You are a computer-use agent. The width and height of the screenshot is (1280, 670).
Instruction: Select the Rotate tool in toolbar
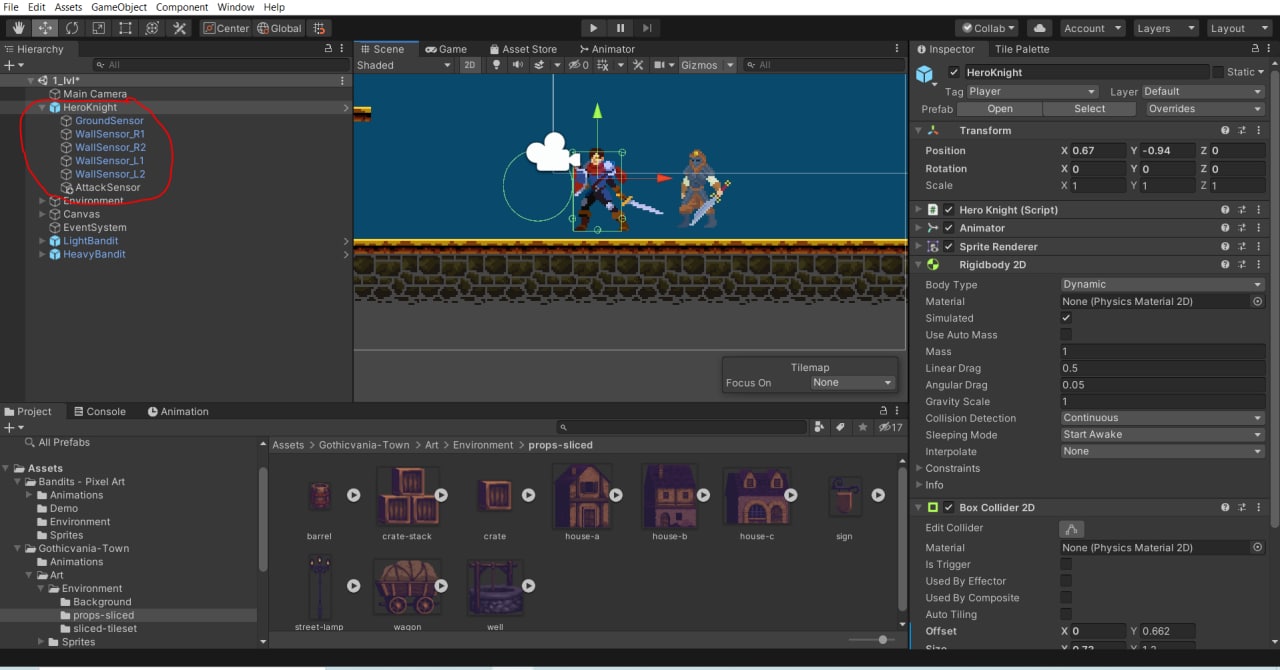73,28
